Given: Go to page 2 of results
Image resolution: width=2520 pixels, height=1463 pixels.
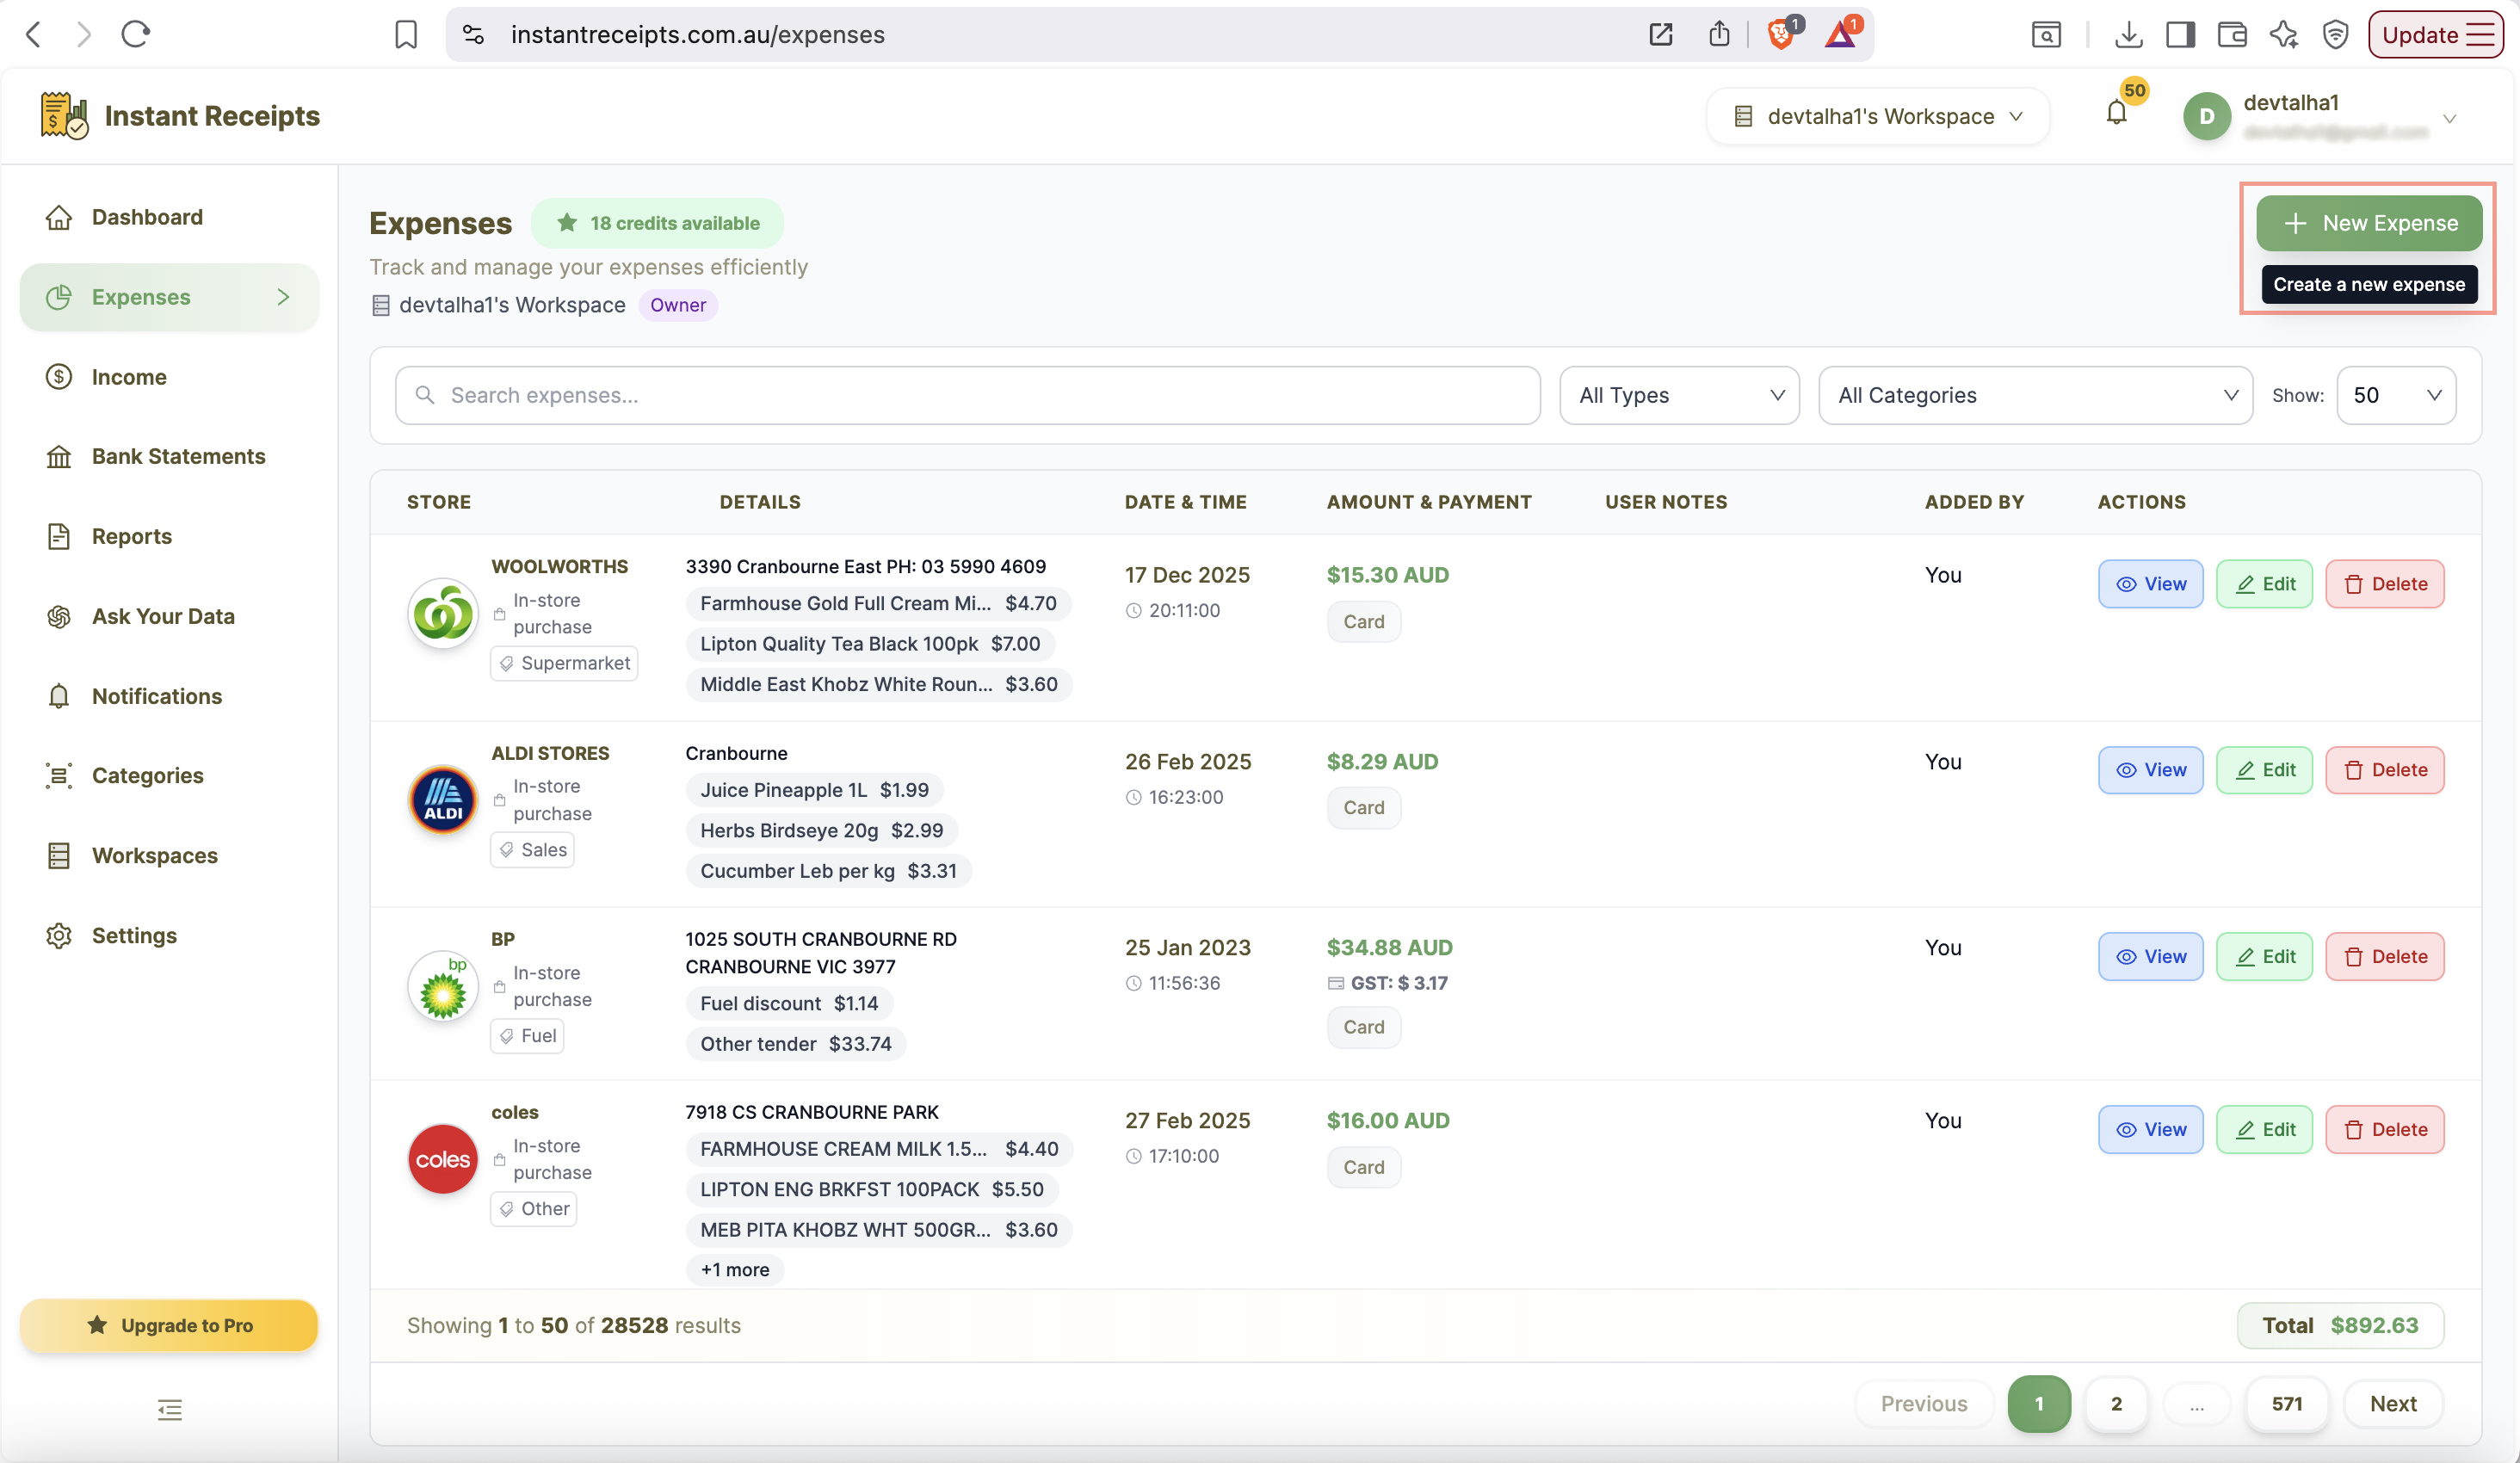Looking at the screenshot, I should 2116,1404.
